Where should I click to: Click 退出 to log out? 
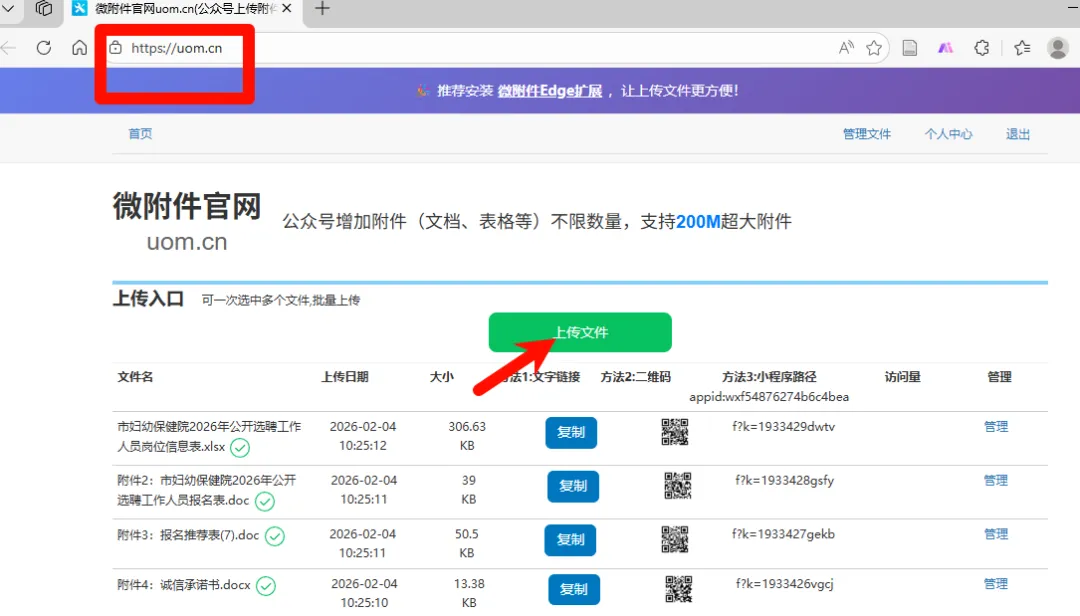(x=1018, y=134)
